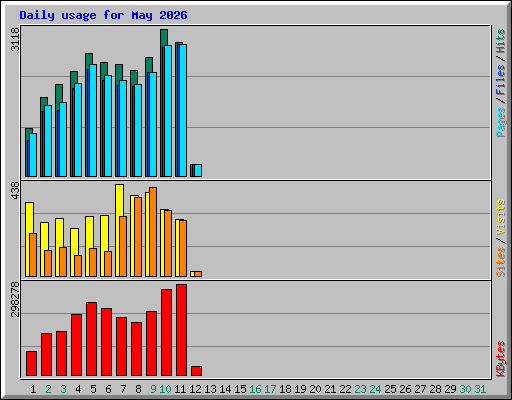Click day 14 on the x-axis
This screenshot has height=400, width=512.
pos(225,389)
